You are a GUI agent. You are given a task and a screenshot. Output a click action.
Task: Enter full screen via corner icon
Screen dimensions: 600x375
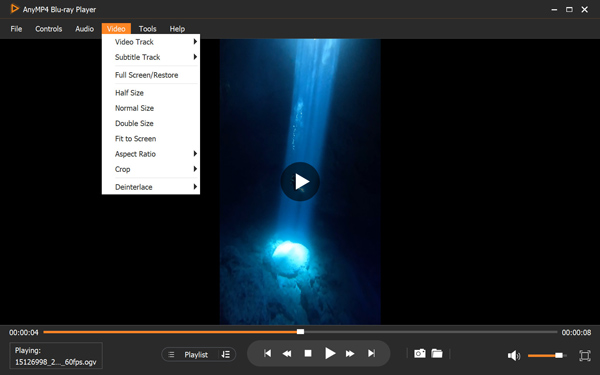click(585, 355)
